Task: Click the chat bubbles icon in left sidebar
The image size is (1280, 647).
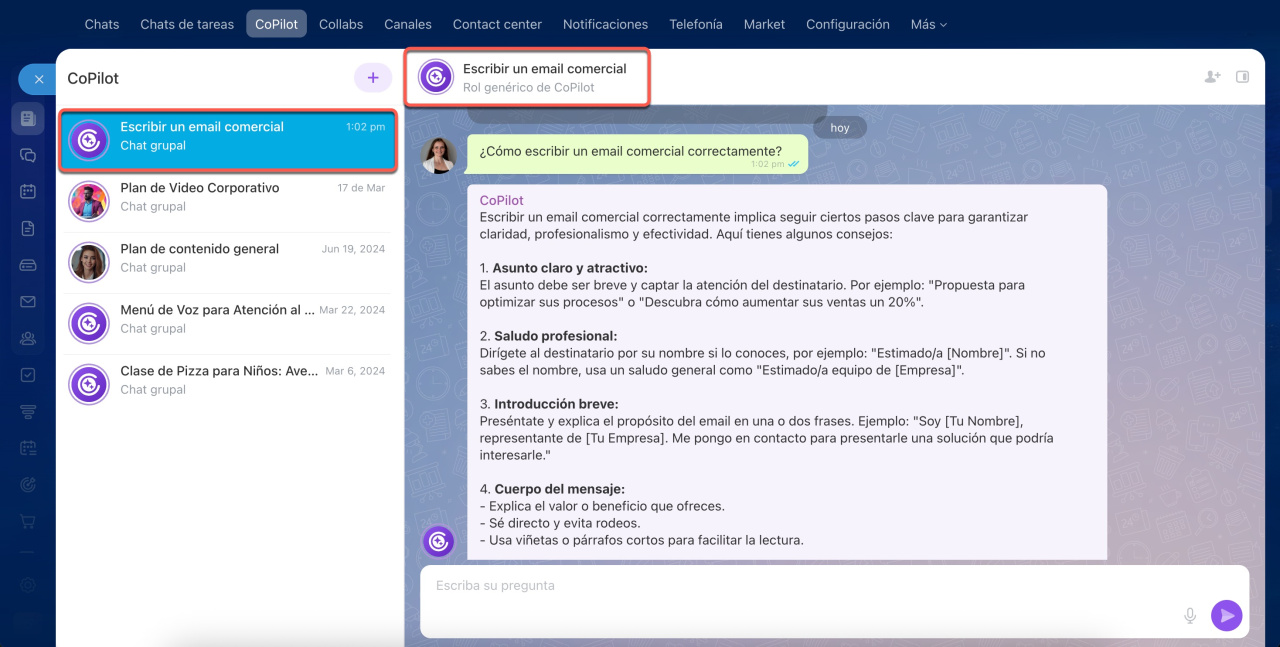Action: (x=28, y=155)
